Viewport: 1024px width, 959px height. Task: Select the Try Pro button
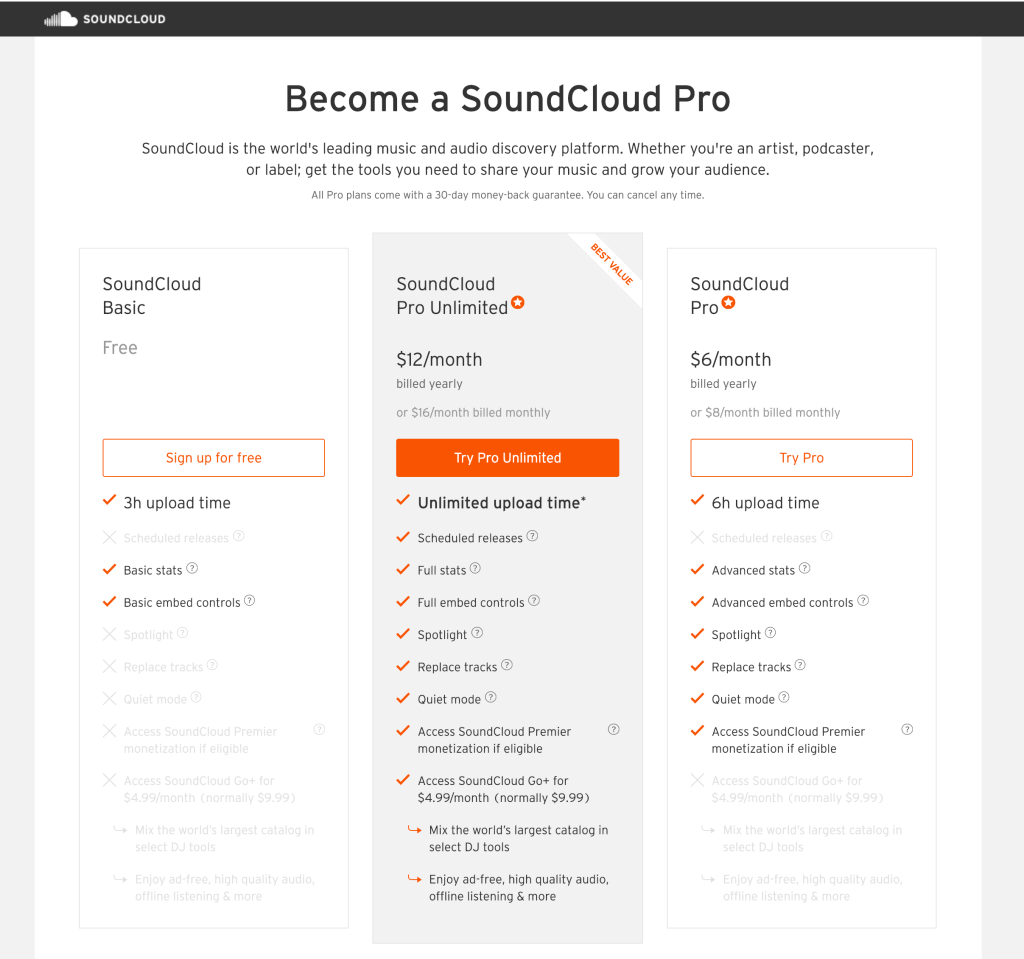(801, 457)
